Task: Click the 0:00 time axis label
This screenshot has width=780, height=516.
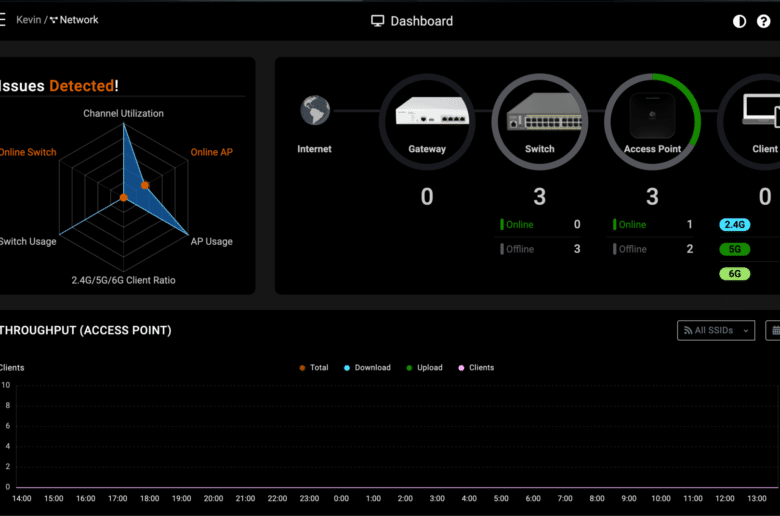Action: click(x=341, y=499)
